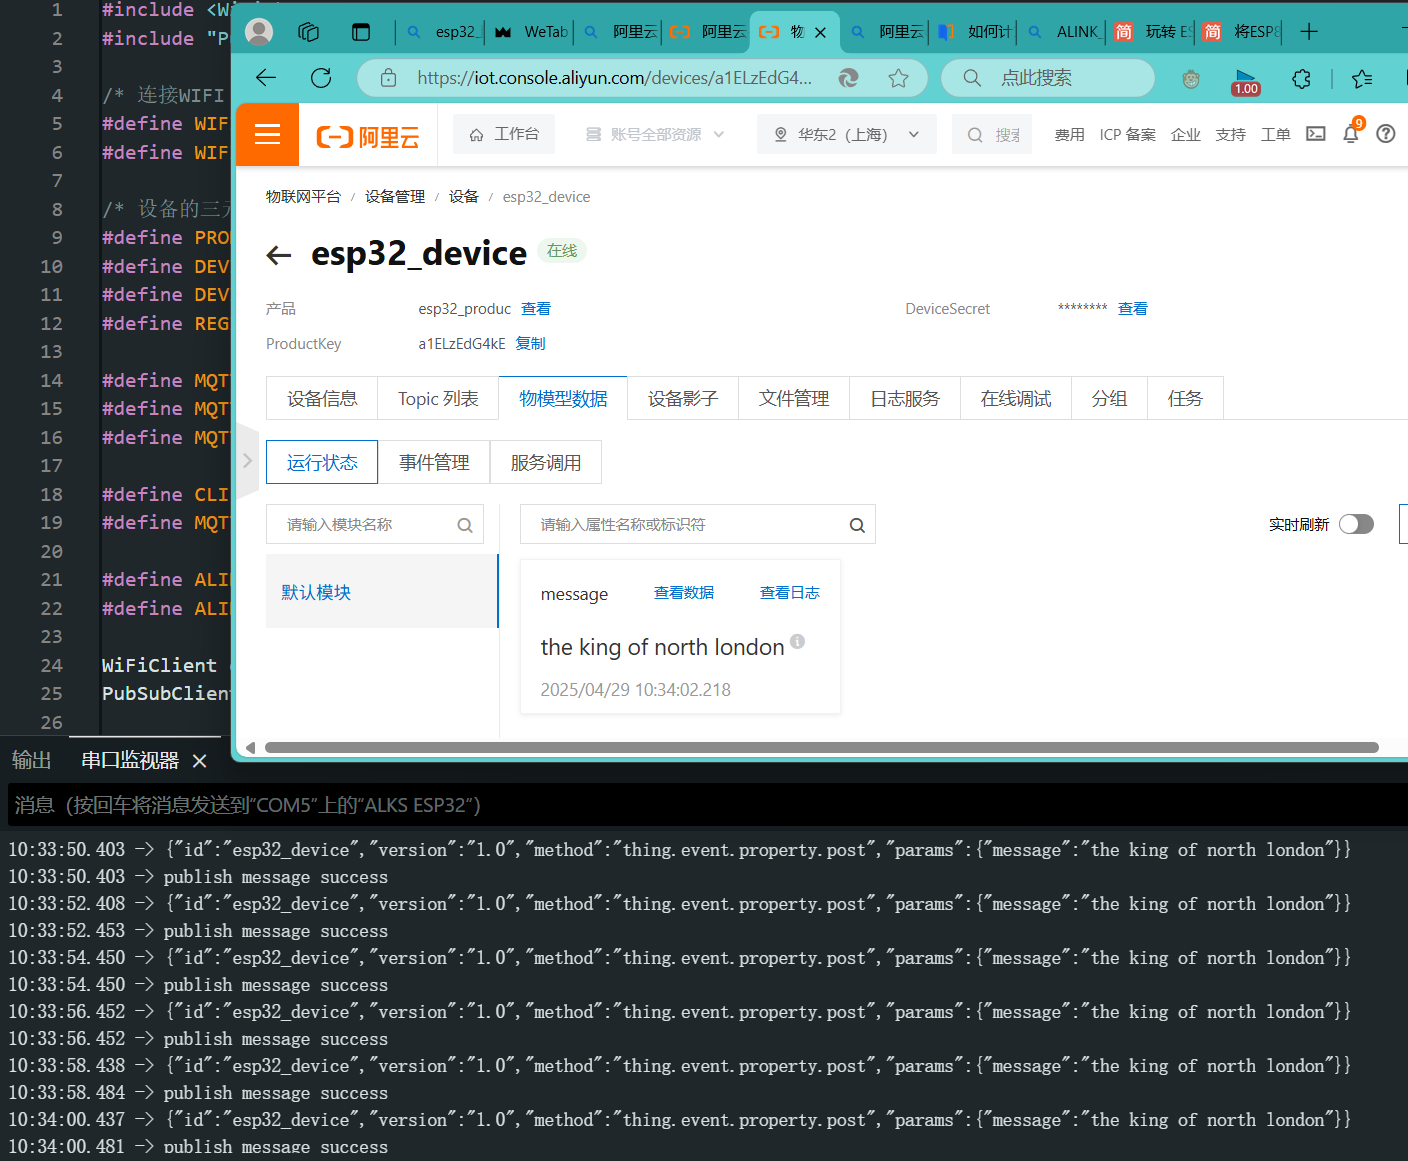The height and width of the screenshot is (1161, 1408).
Task: Switch to the 设备信息 tab
Action: [x=322, y=398]
